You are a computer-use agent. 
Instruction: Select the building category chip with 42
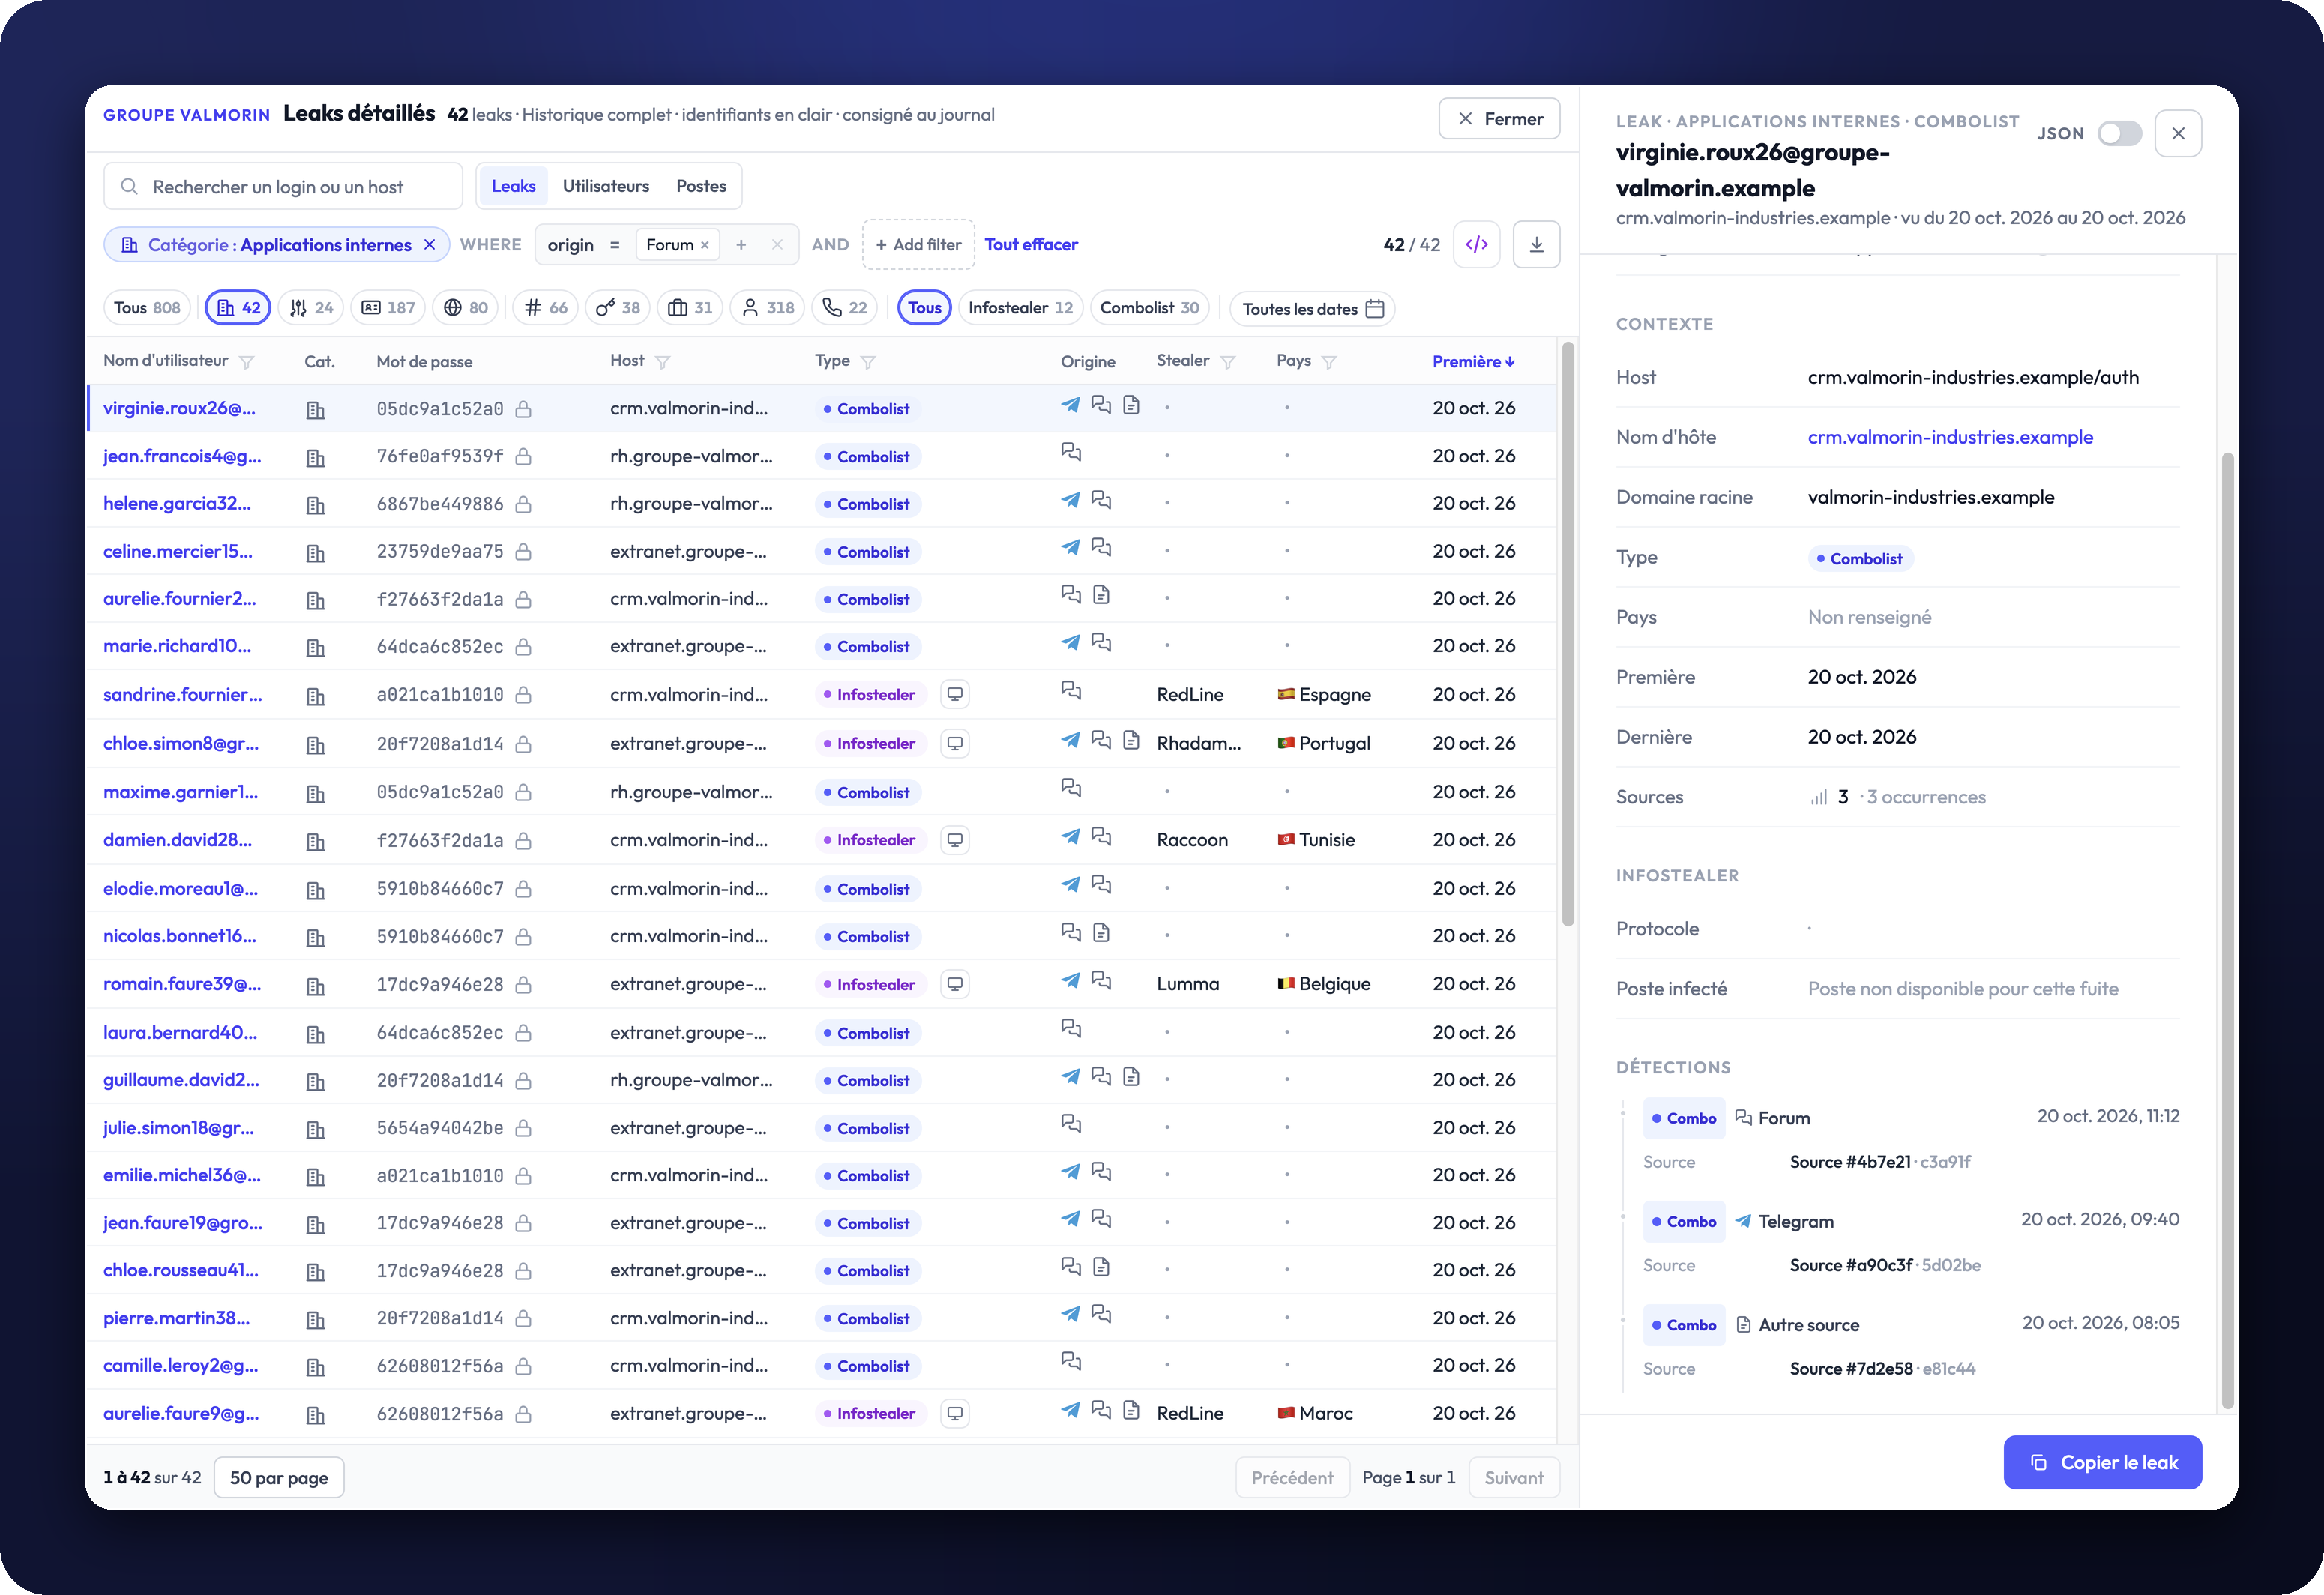238,308
